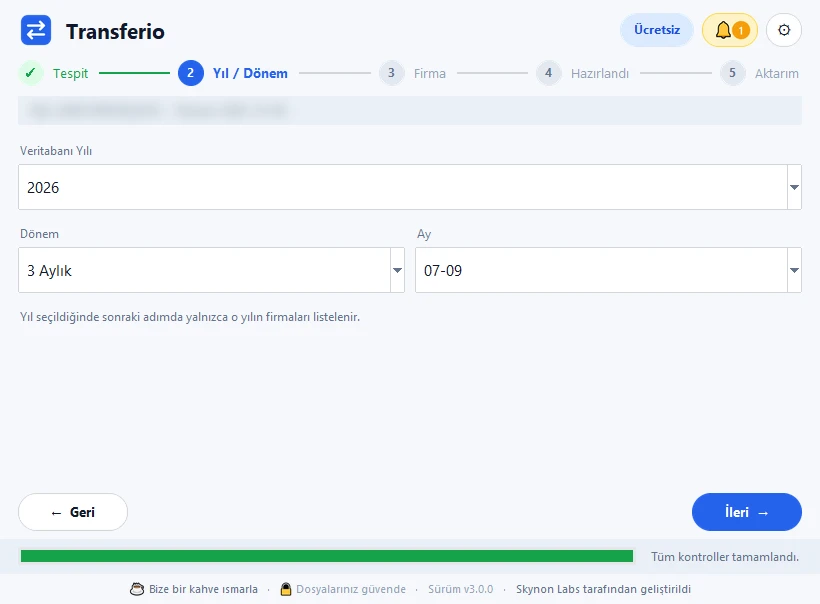Switch to the Firma step label
Image resolution: width=820 pixels, height=604 pixels.
430,74
